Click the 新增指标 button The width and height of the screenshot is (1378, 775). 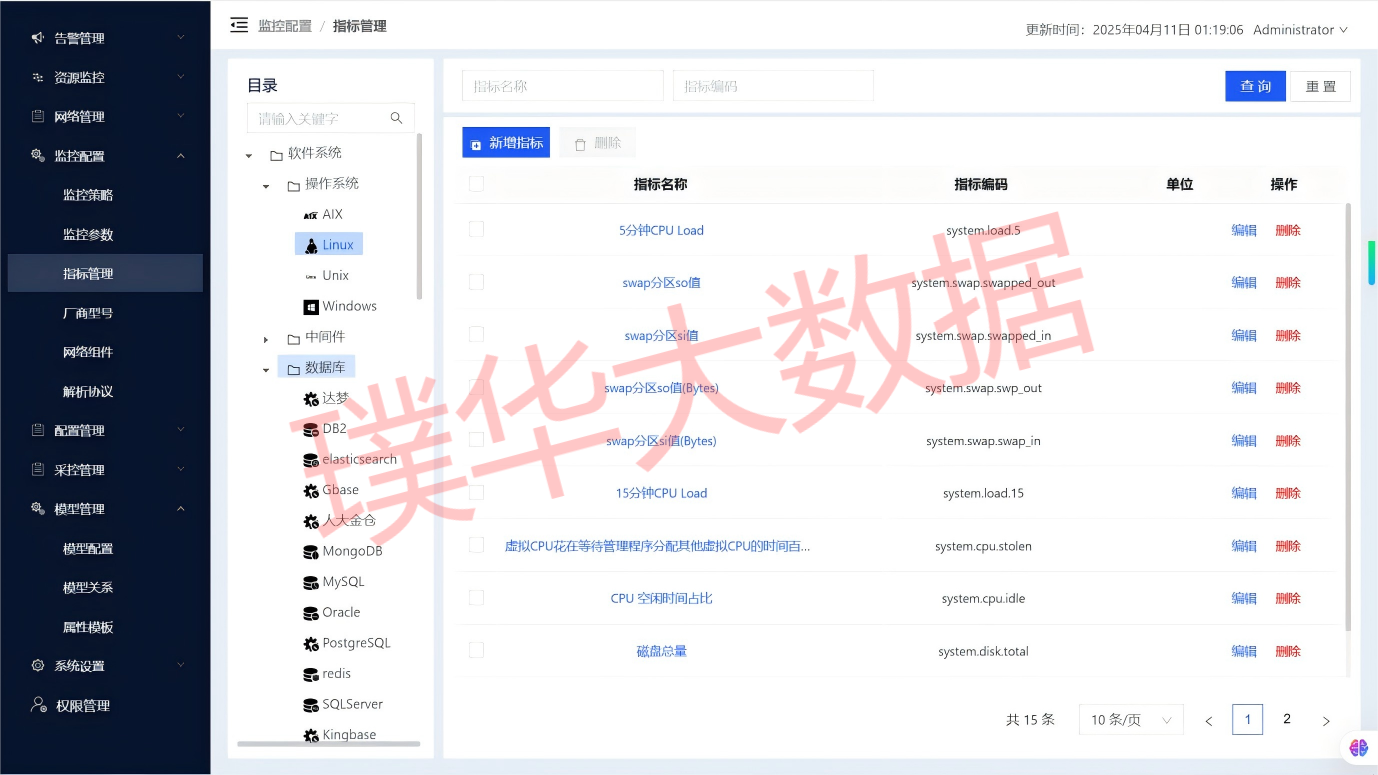coord(506,143)
